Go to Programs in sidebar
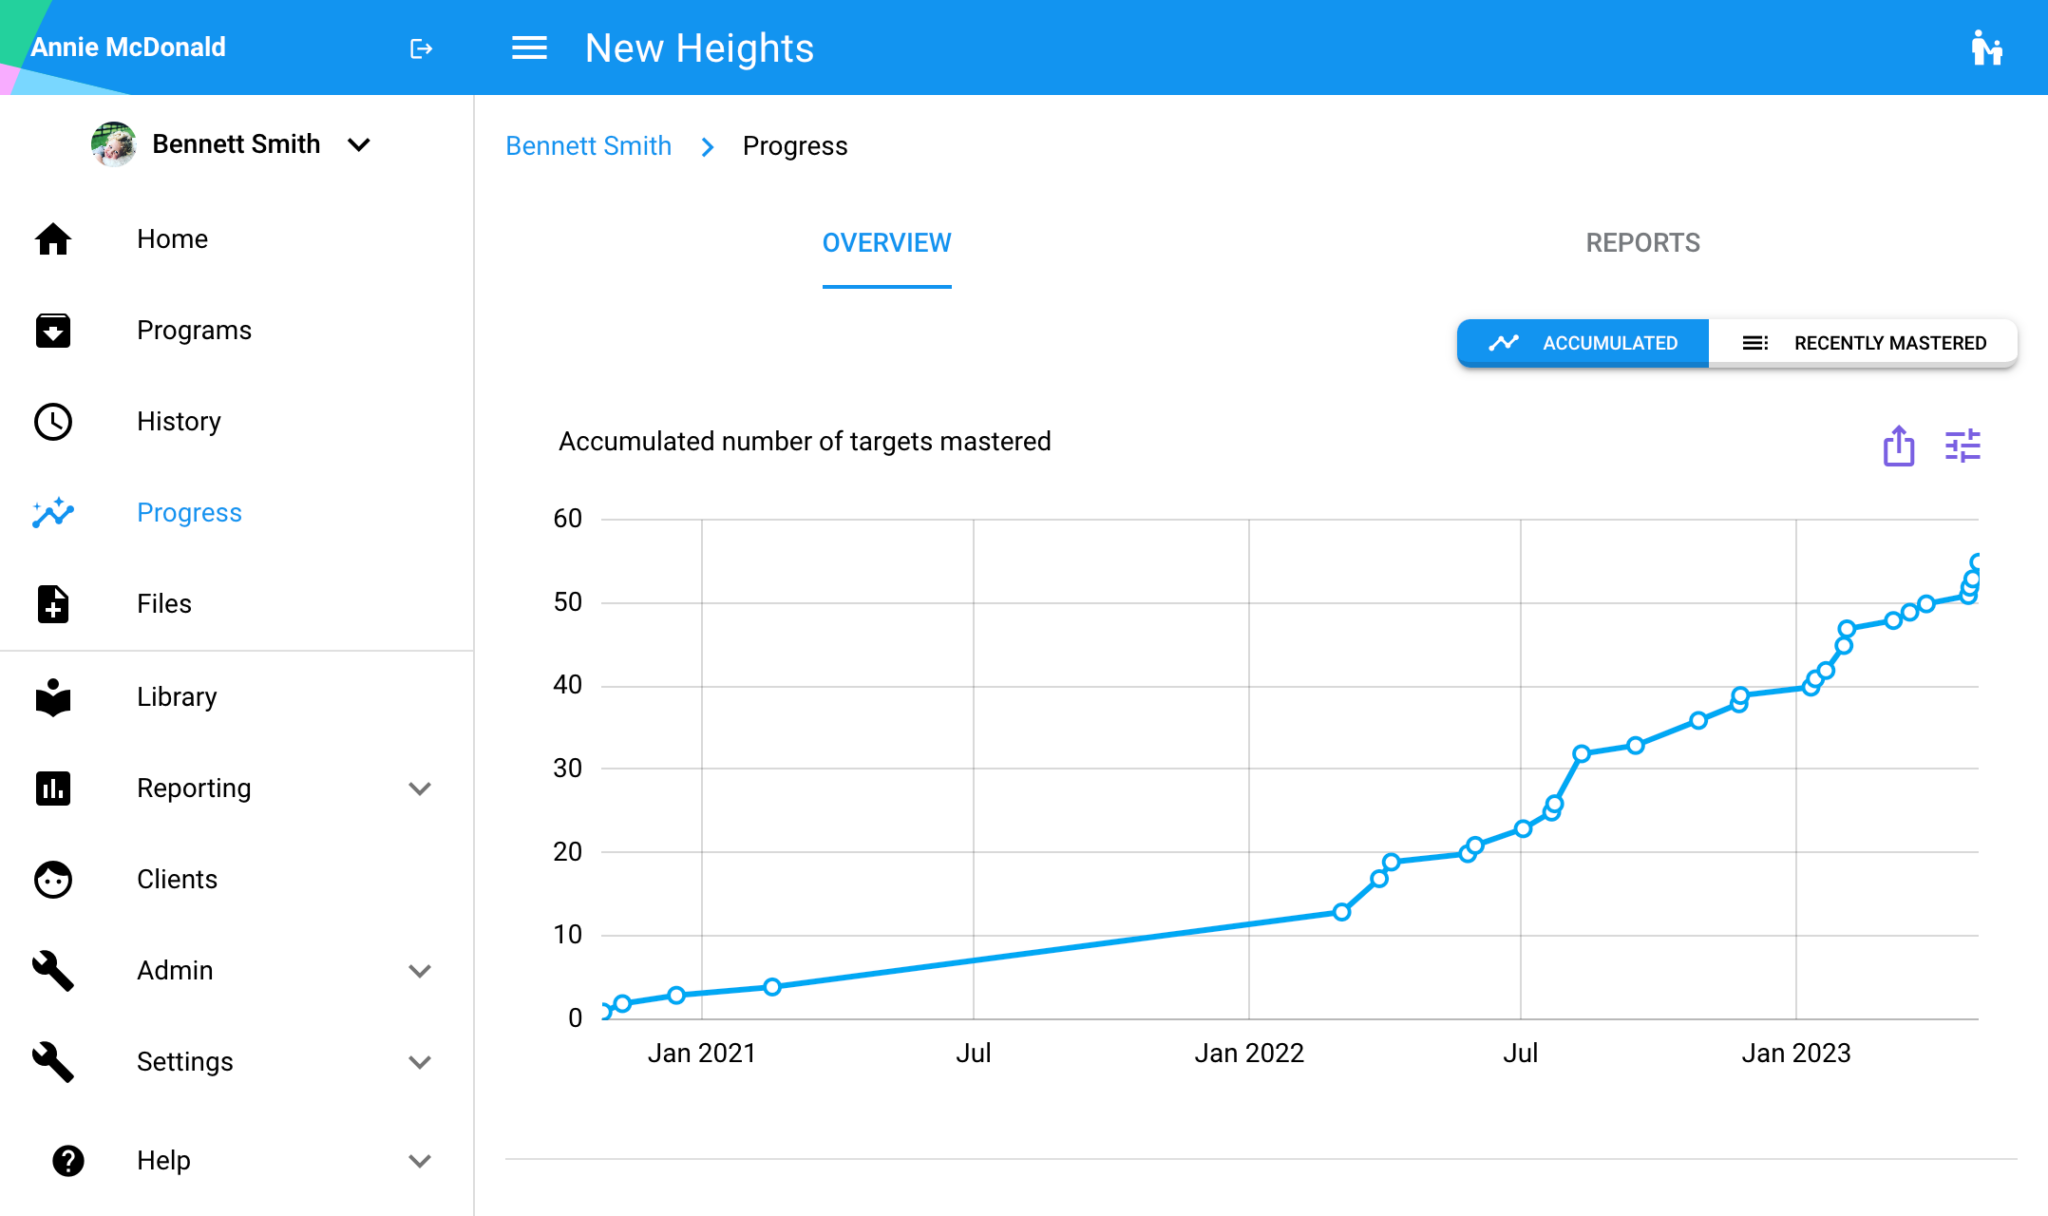Viewport: 2048px width, 1216px height. 194,330
